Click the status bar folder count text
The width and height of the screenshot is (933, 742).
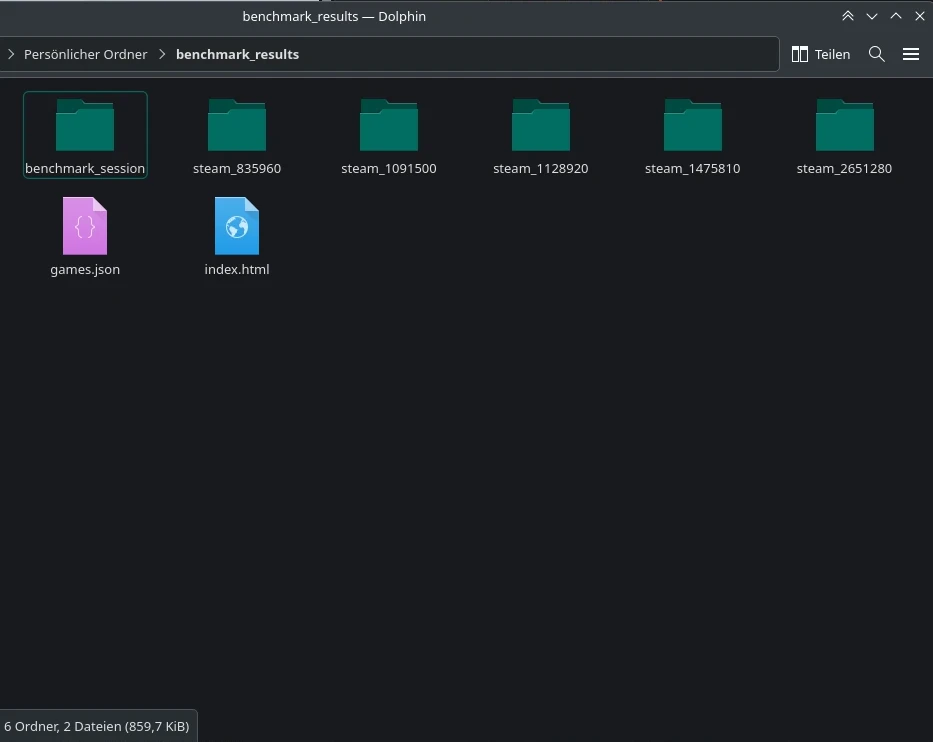tap(96, 727)
